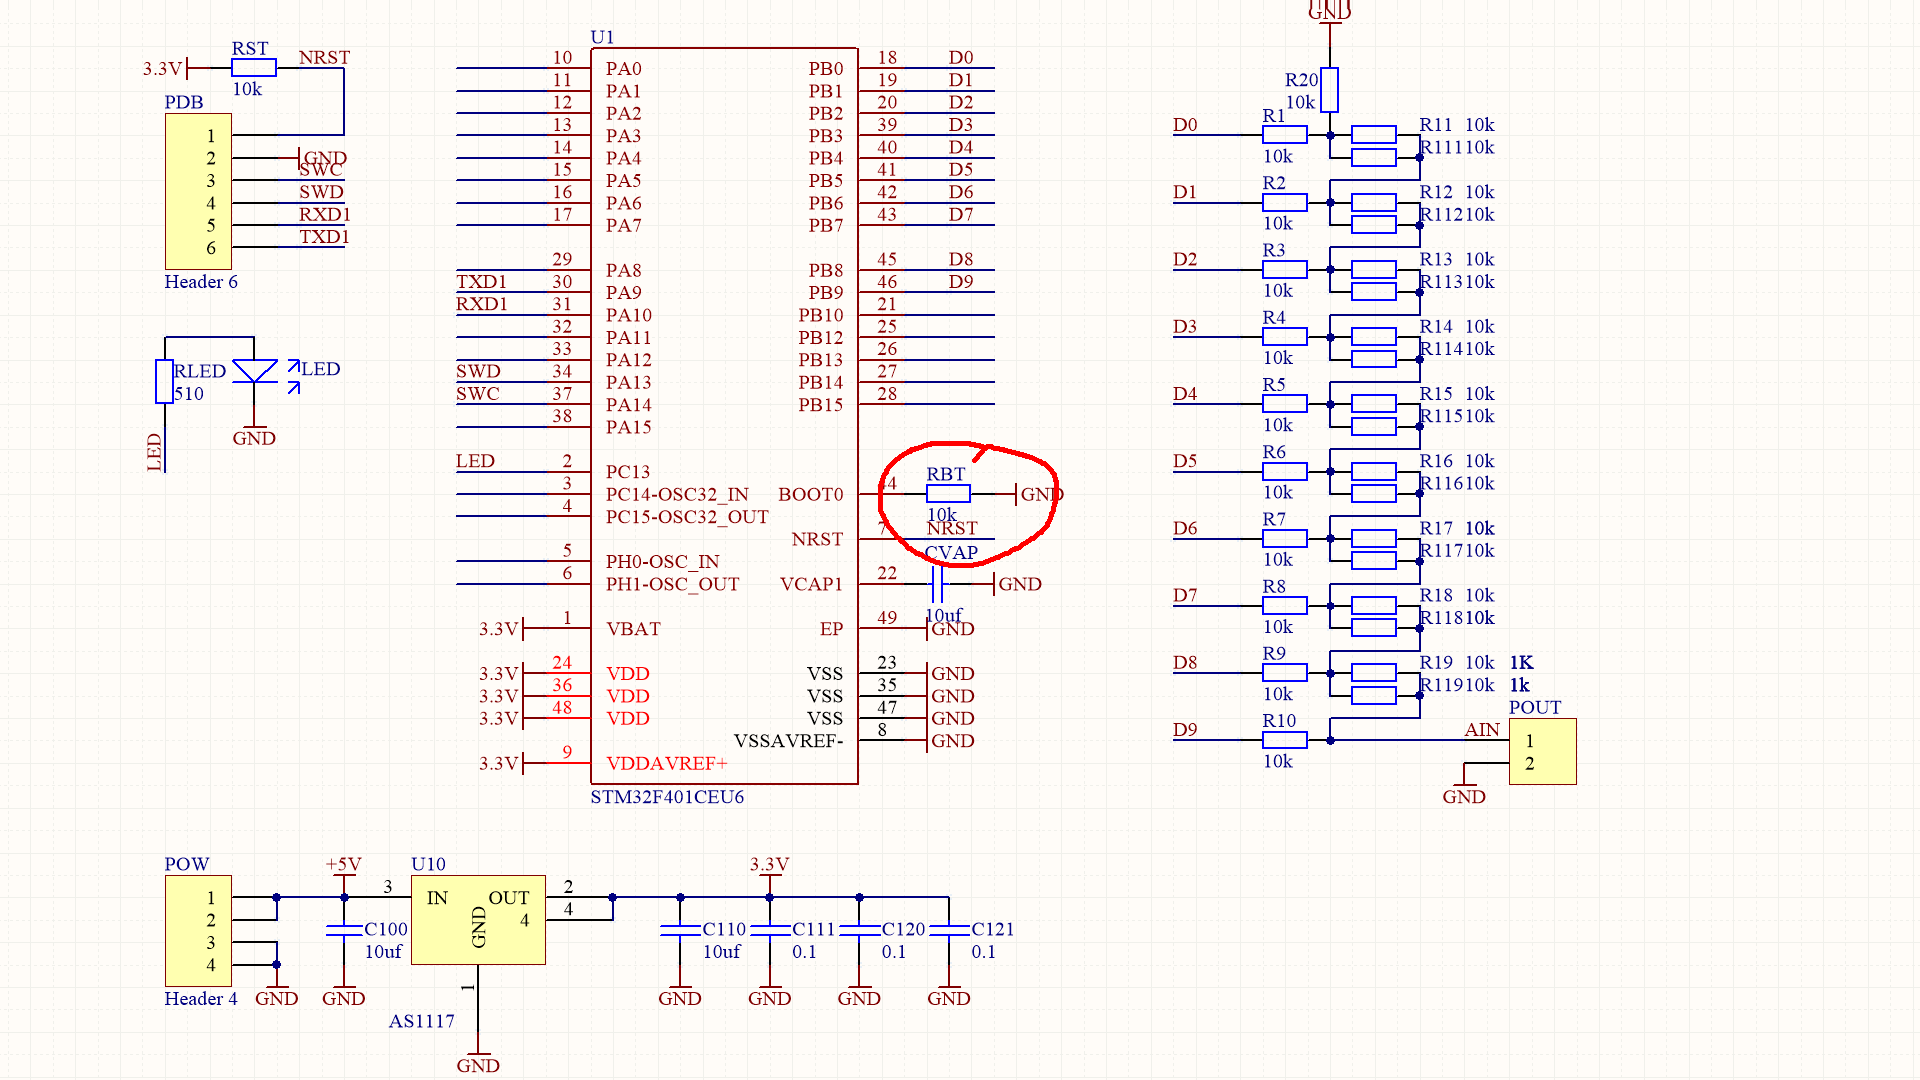This screenshot has height=1080, width=1920.
Task: Click the R10 resistor on D9 line
Action: (x=1284, y=740)
